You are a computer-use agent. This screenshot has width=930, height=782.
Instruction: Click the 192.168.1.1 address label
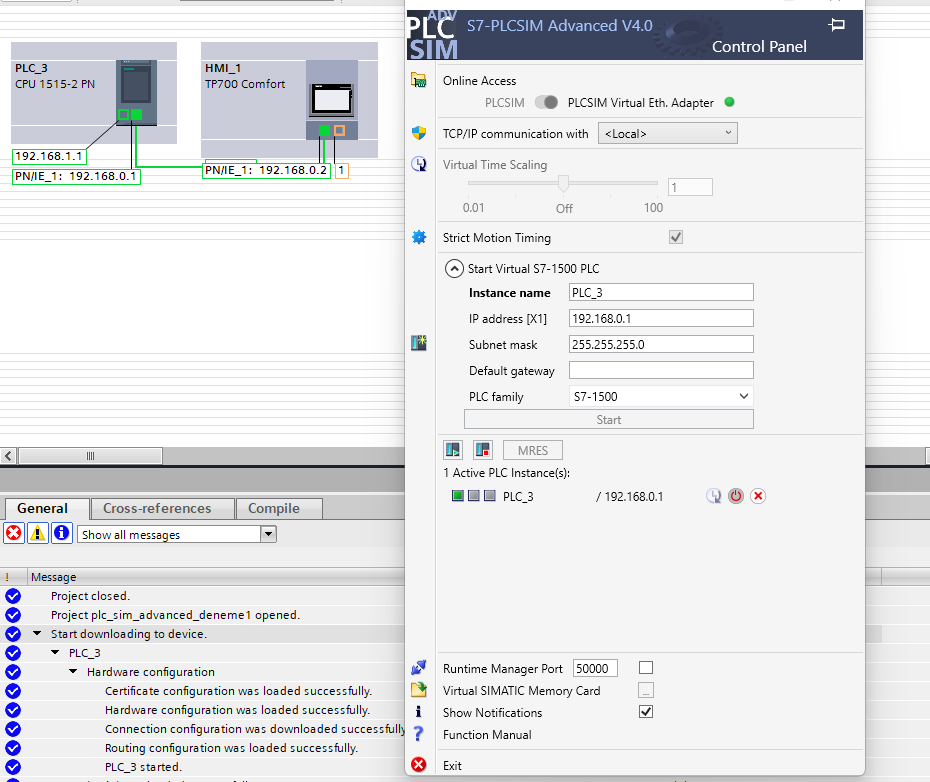pos(49,157)
